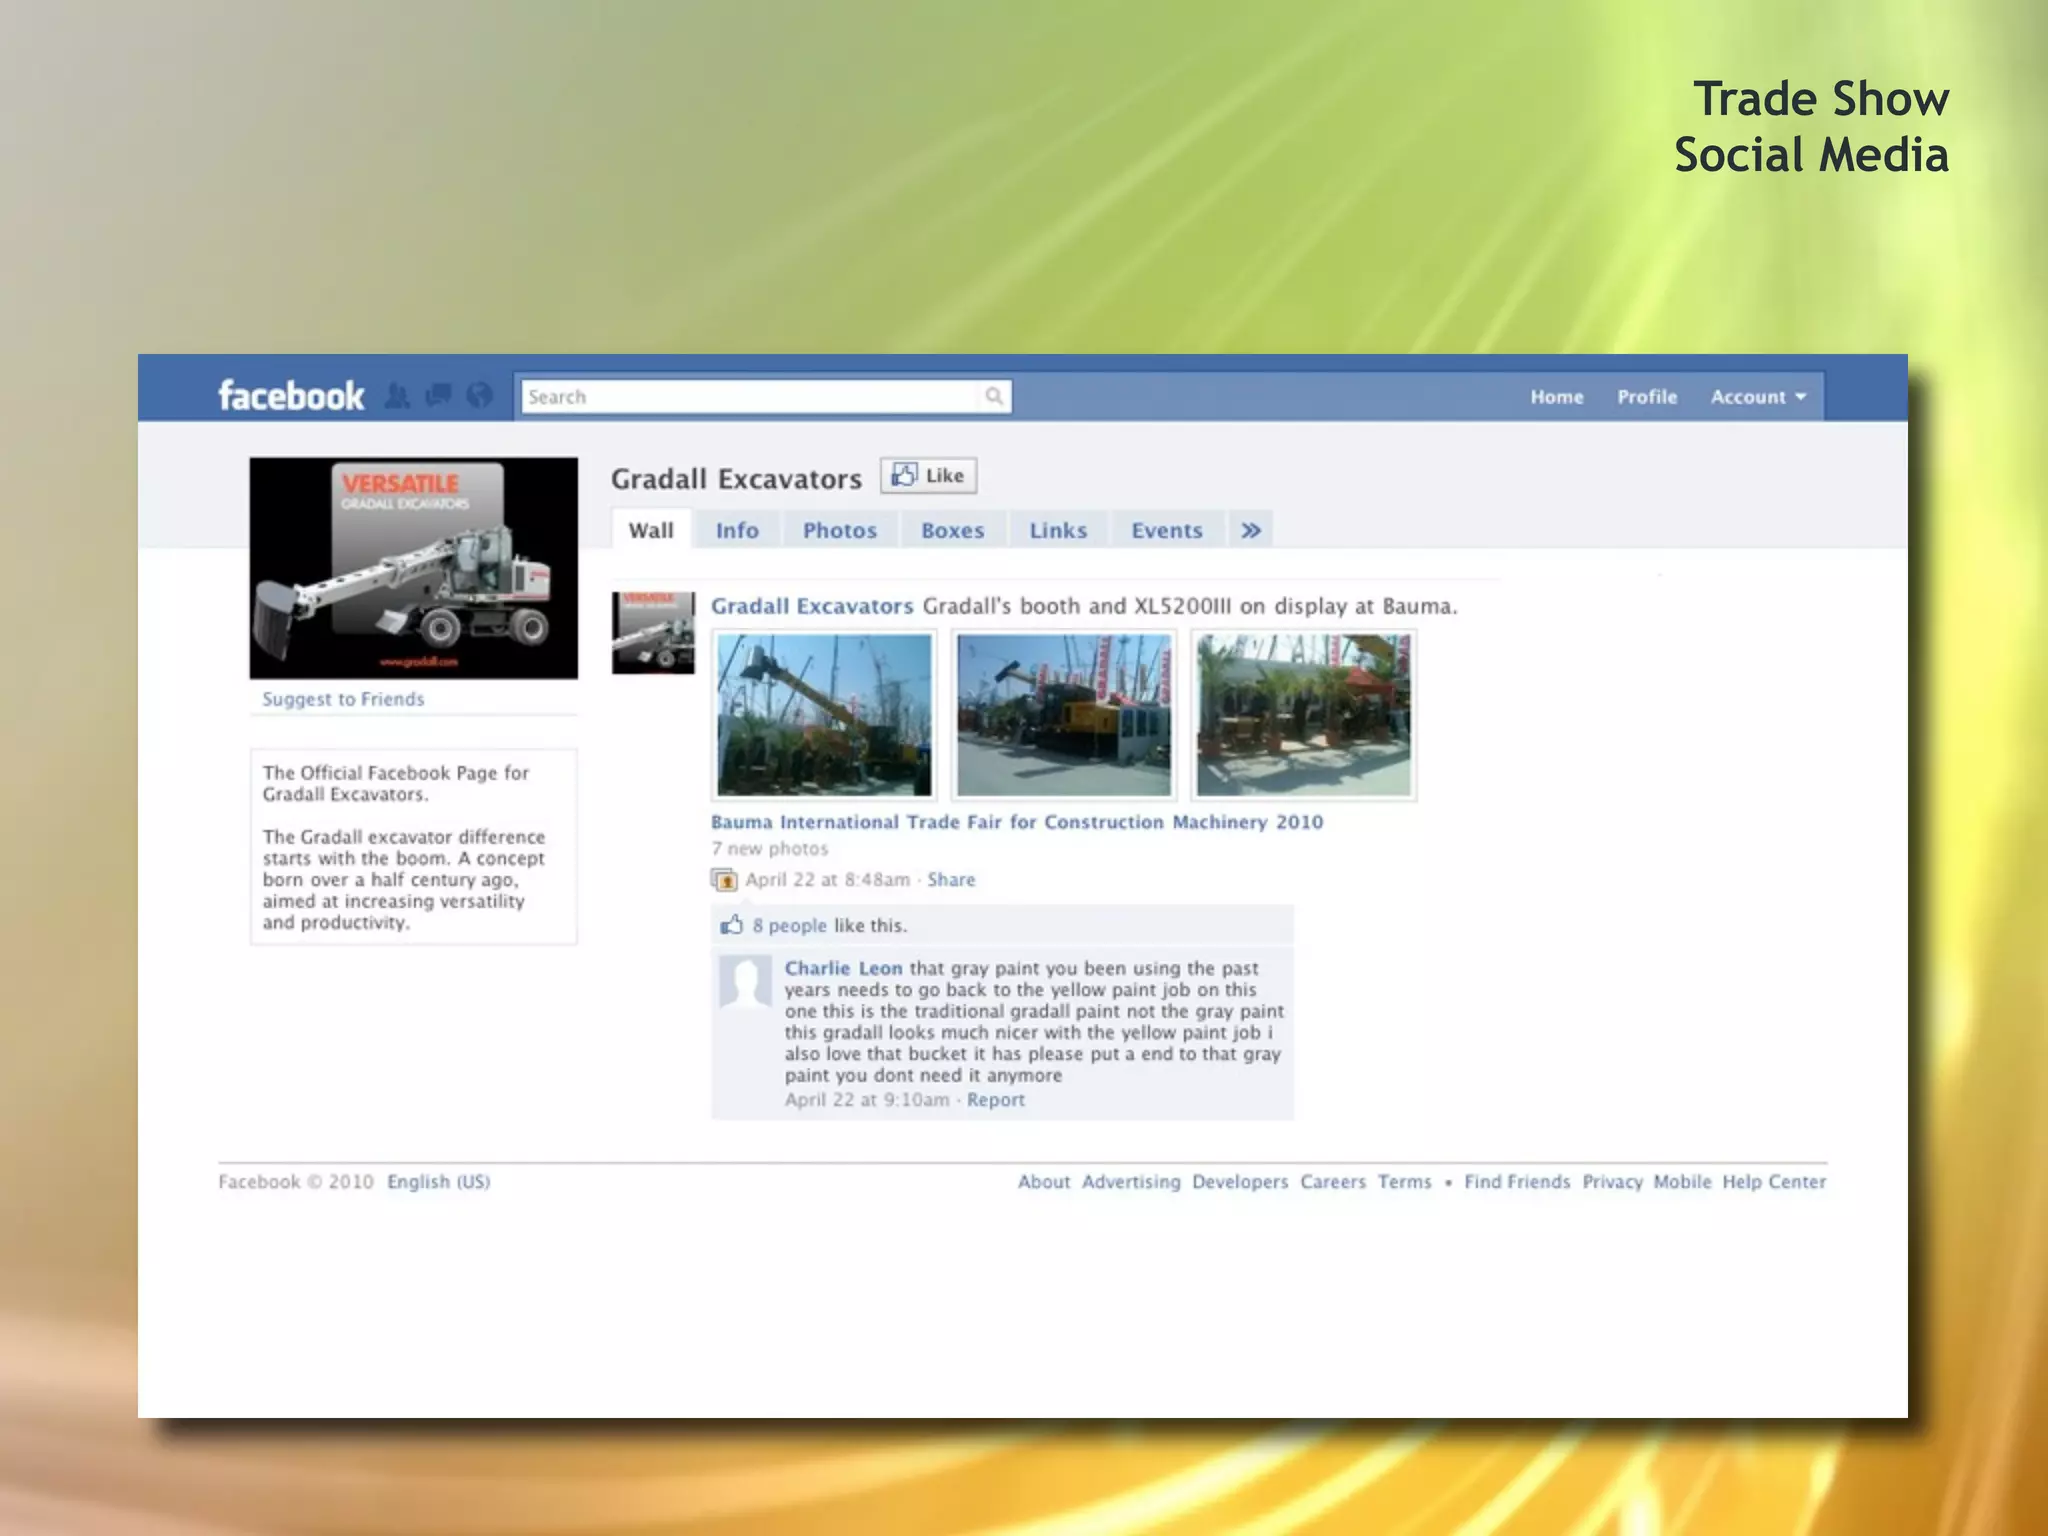The height and width of the screenshot is (1536, 2048).
Task: Switch to the Photos tab
Action: (839, 530)
